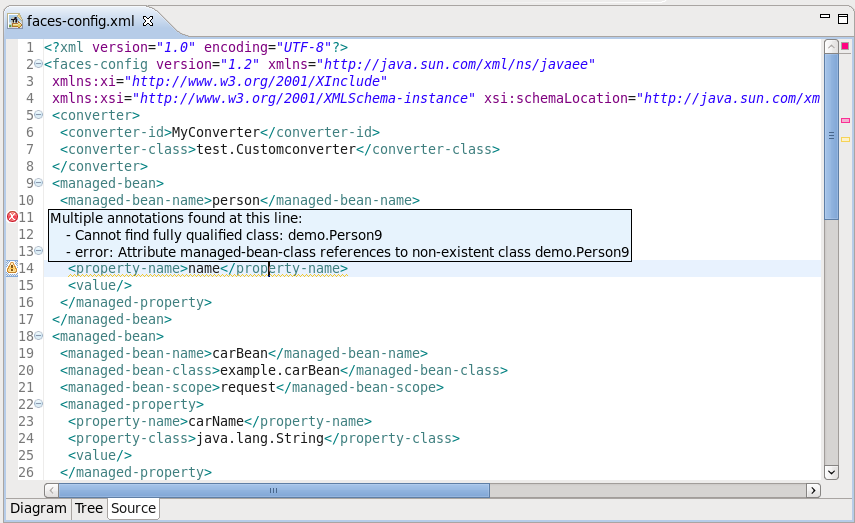Switch to the Diagram tab
The height and width of the screenshot is (523, 855).
pyautogui.click(x=38, y=508)
